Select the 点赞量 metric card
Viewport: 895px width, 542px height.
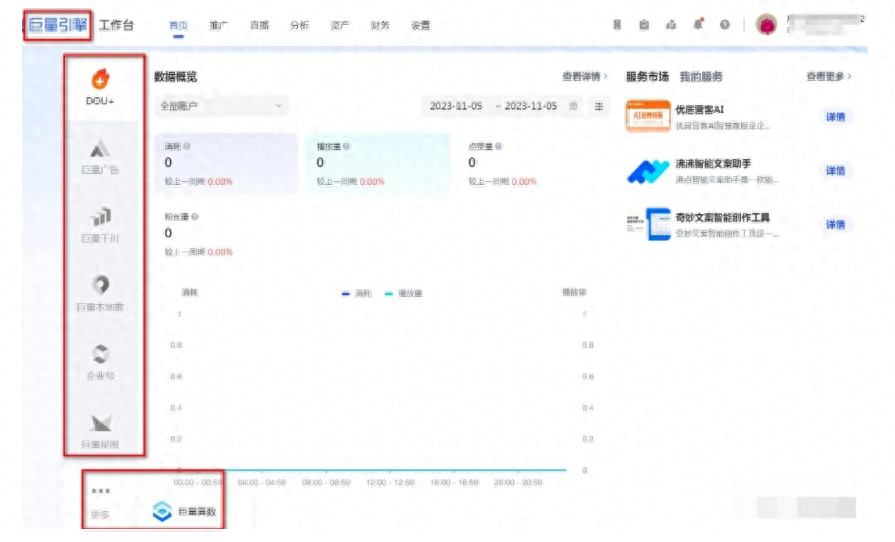click(531, 164)
